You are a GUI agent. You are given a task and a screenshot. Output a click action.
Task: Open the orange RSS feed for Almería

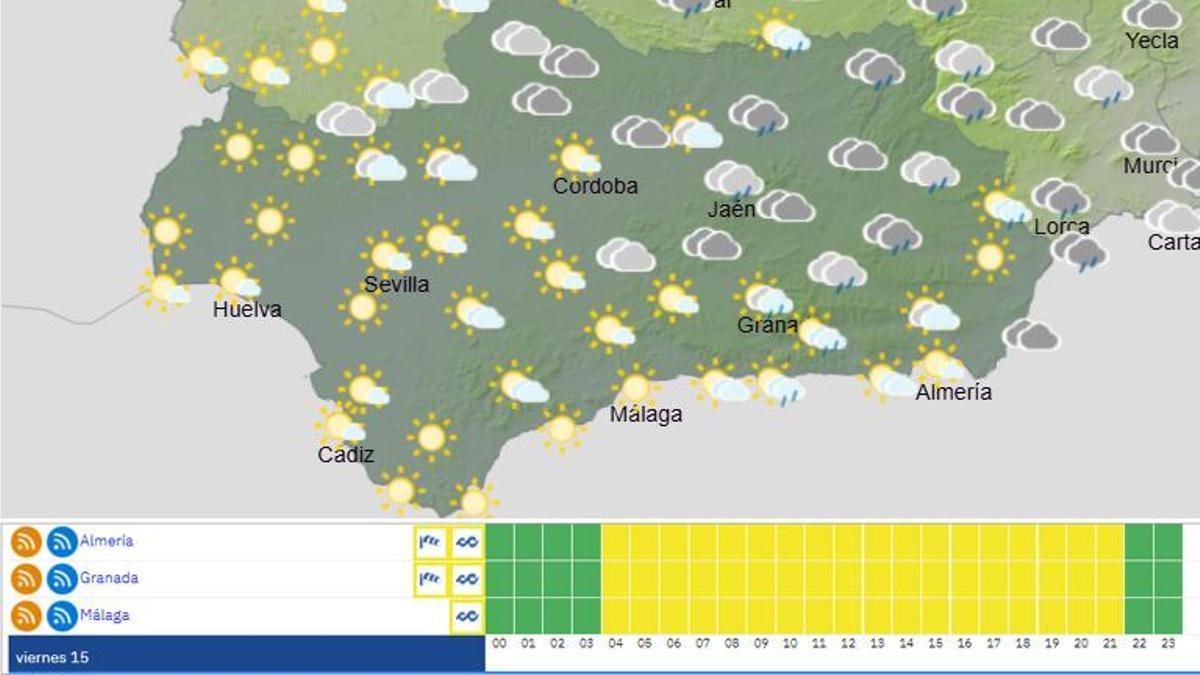(27, 542)
